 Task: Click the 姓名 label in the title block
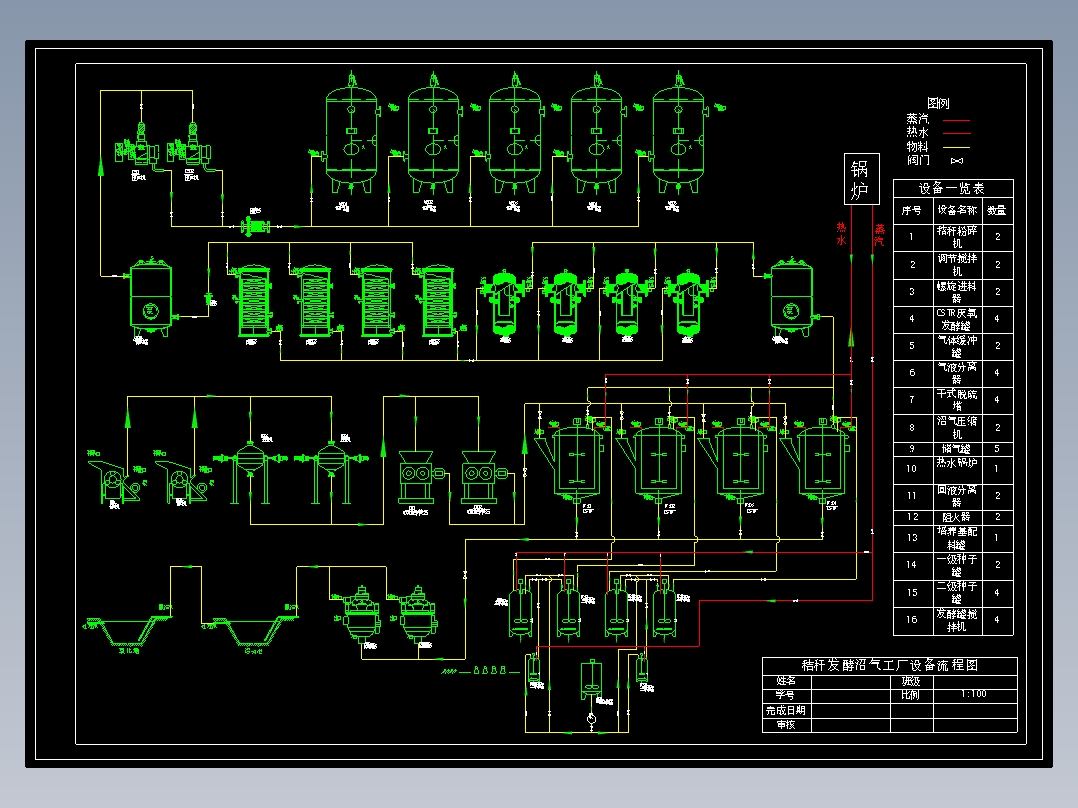coord(786,681)
